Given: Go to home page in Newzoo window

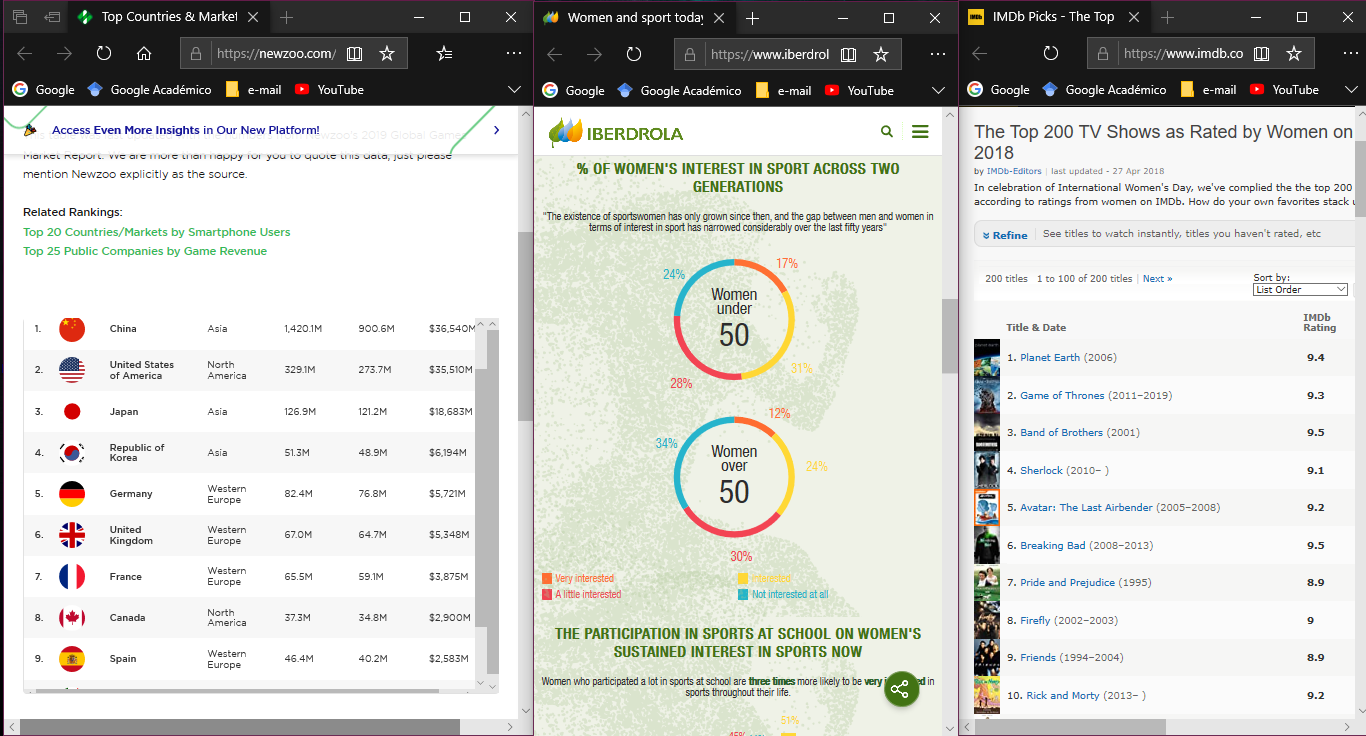Looking at the screenshot, I should 144,54.
